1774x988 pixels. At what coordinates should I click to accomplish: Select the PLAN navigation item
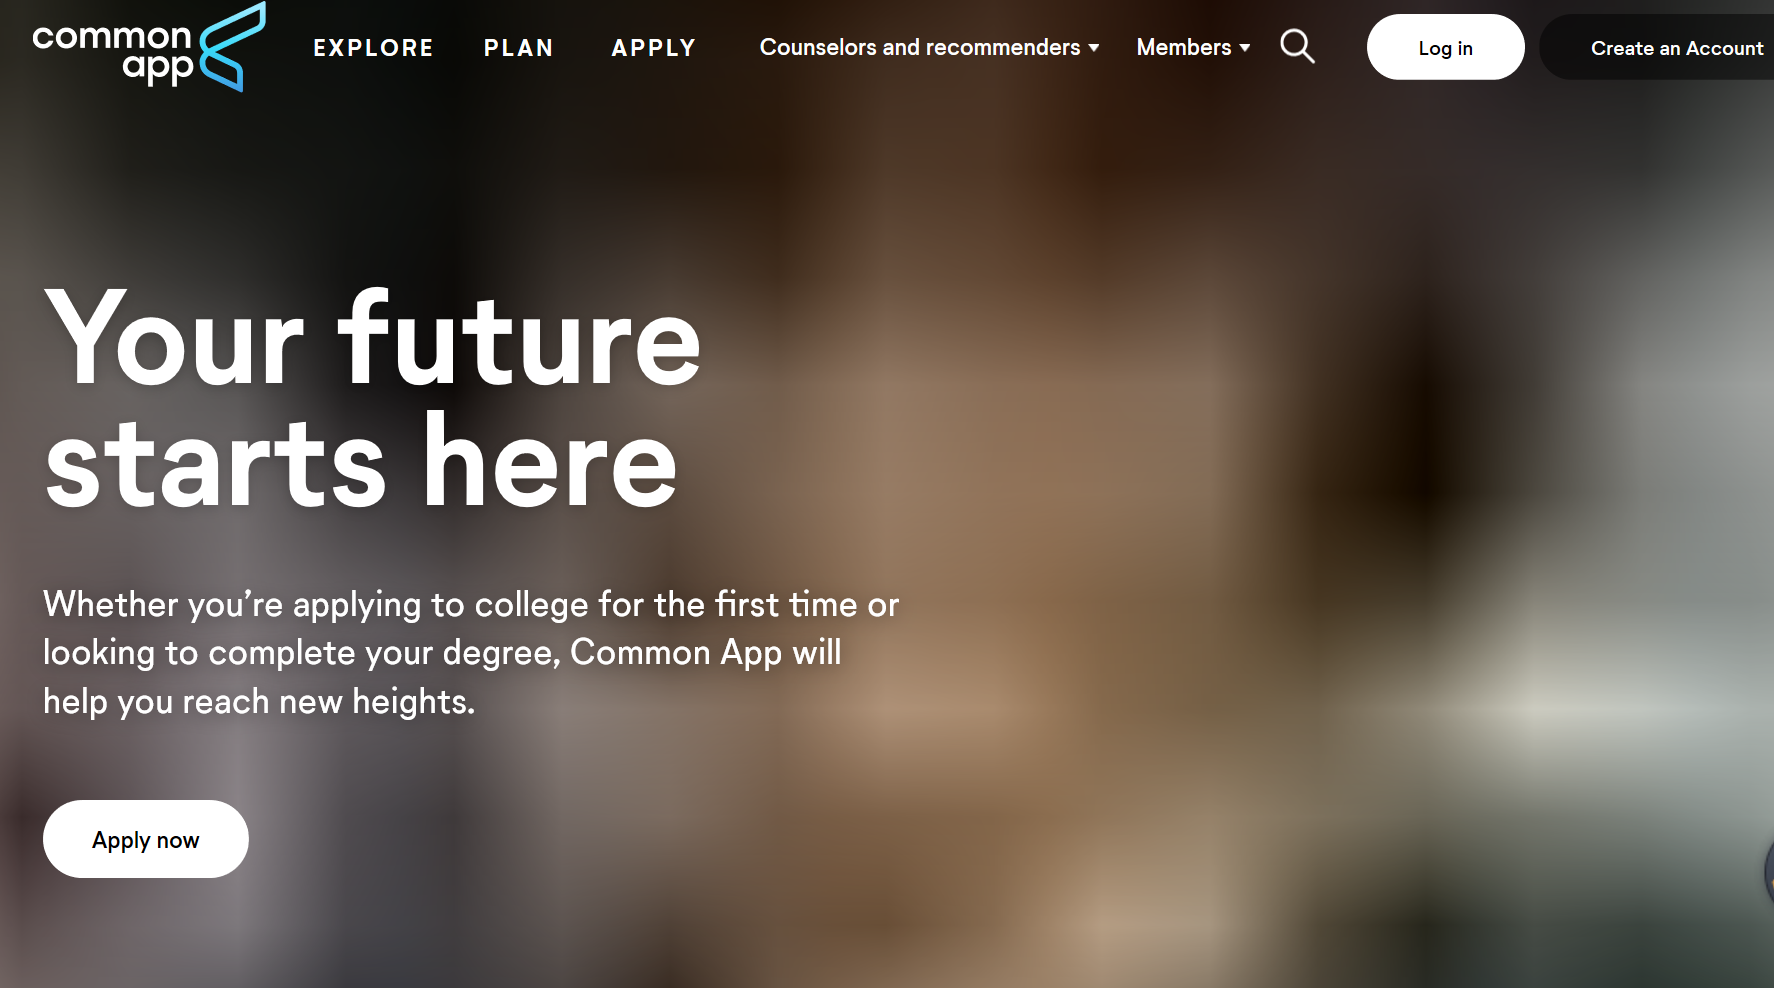[x=519, y=48]
